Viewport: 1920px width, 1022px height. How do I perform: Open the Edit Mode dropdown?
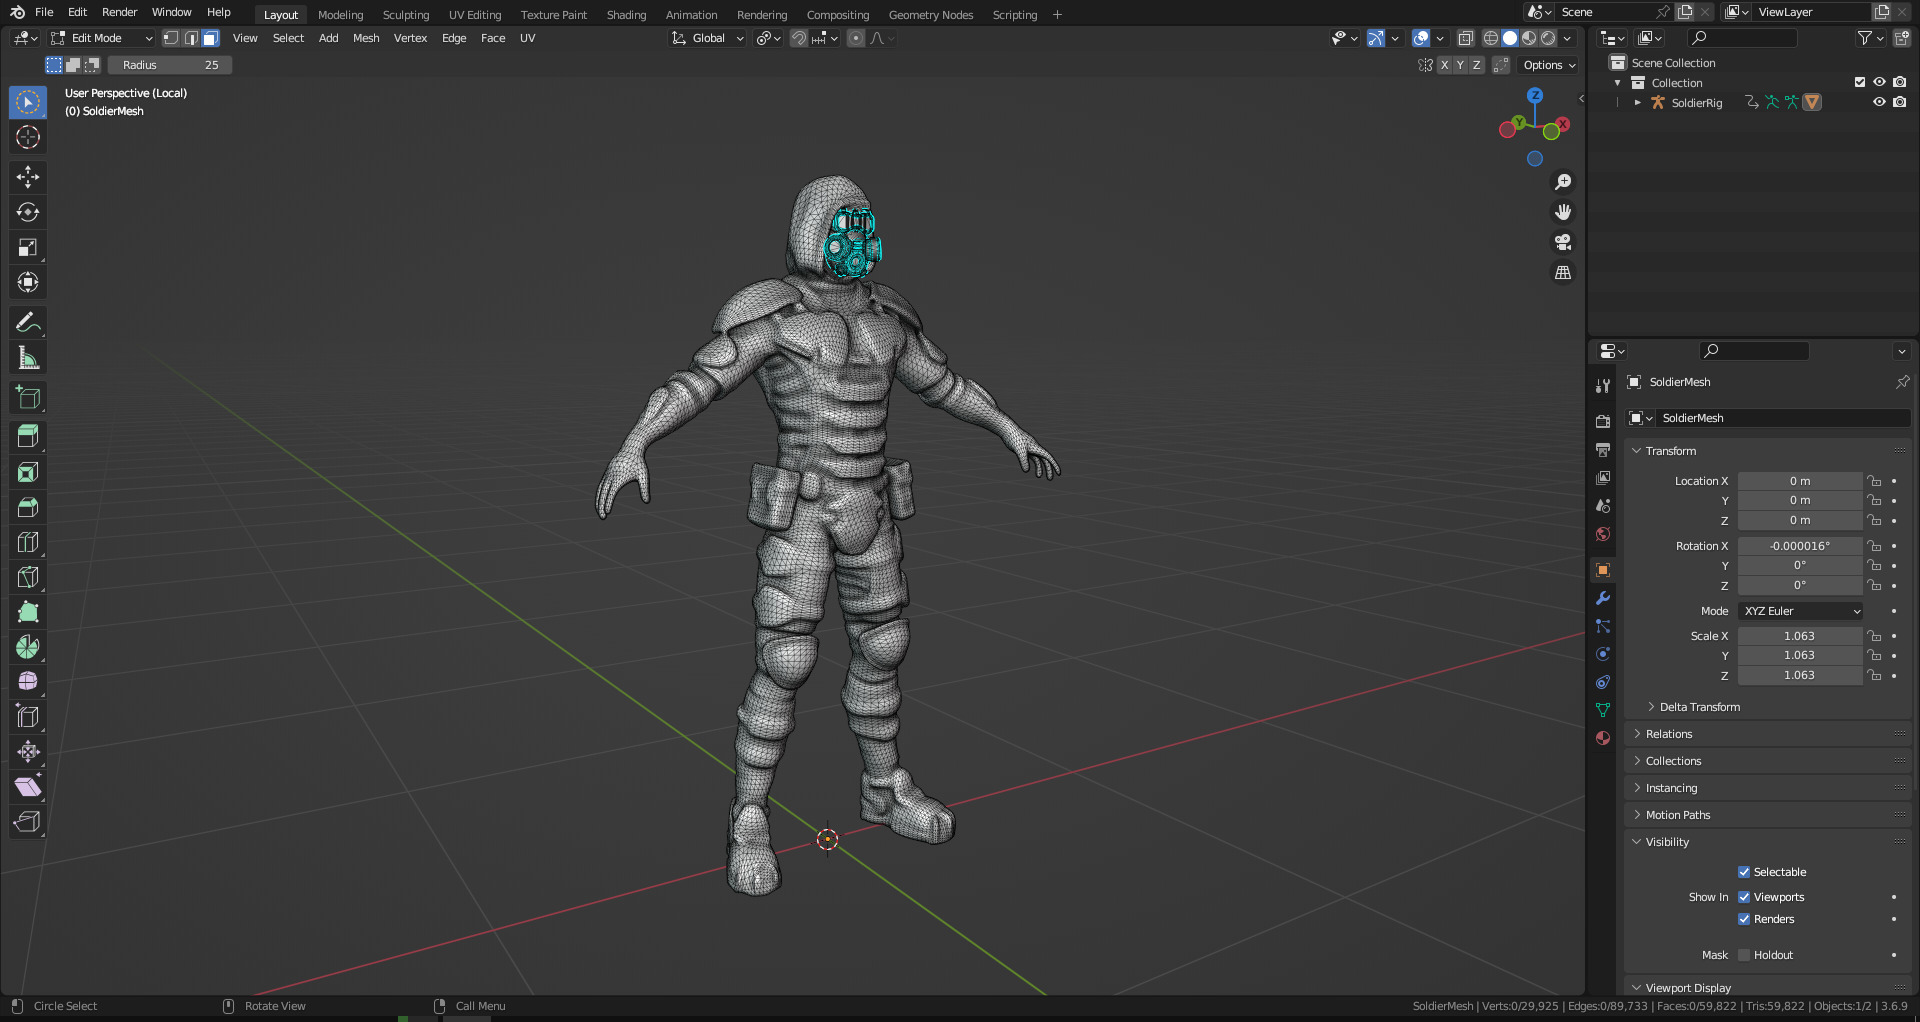(102, 38)
